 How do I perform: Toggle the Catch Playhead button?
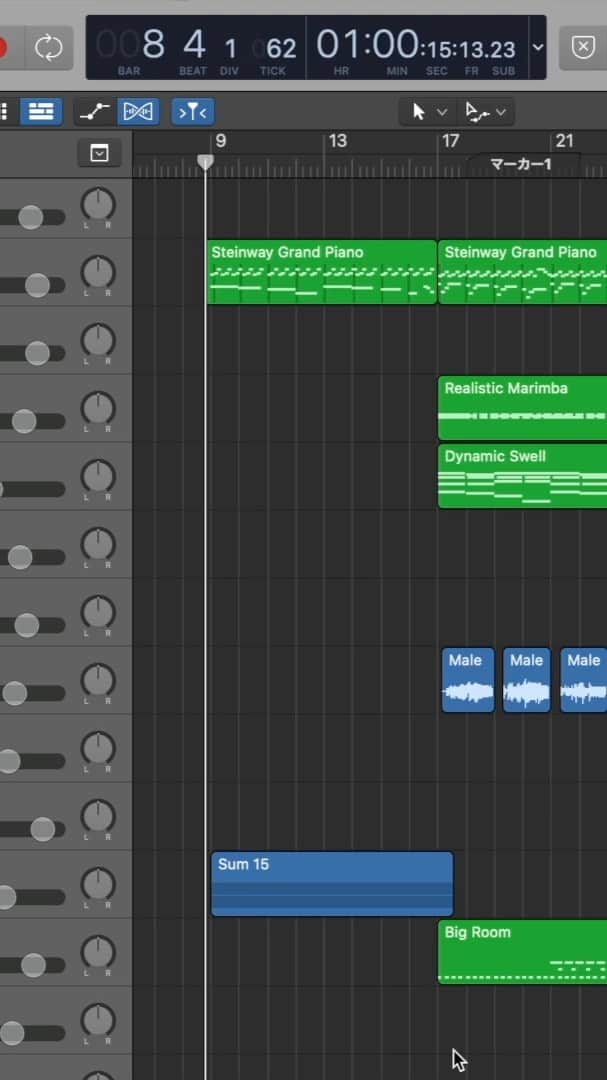(x=192, y=112)
